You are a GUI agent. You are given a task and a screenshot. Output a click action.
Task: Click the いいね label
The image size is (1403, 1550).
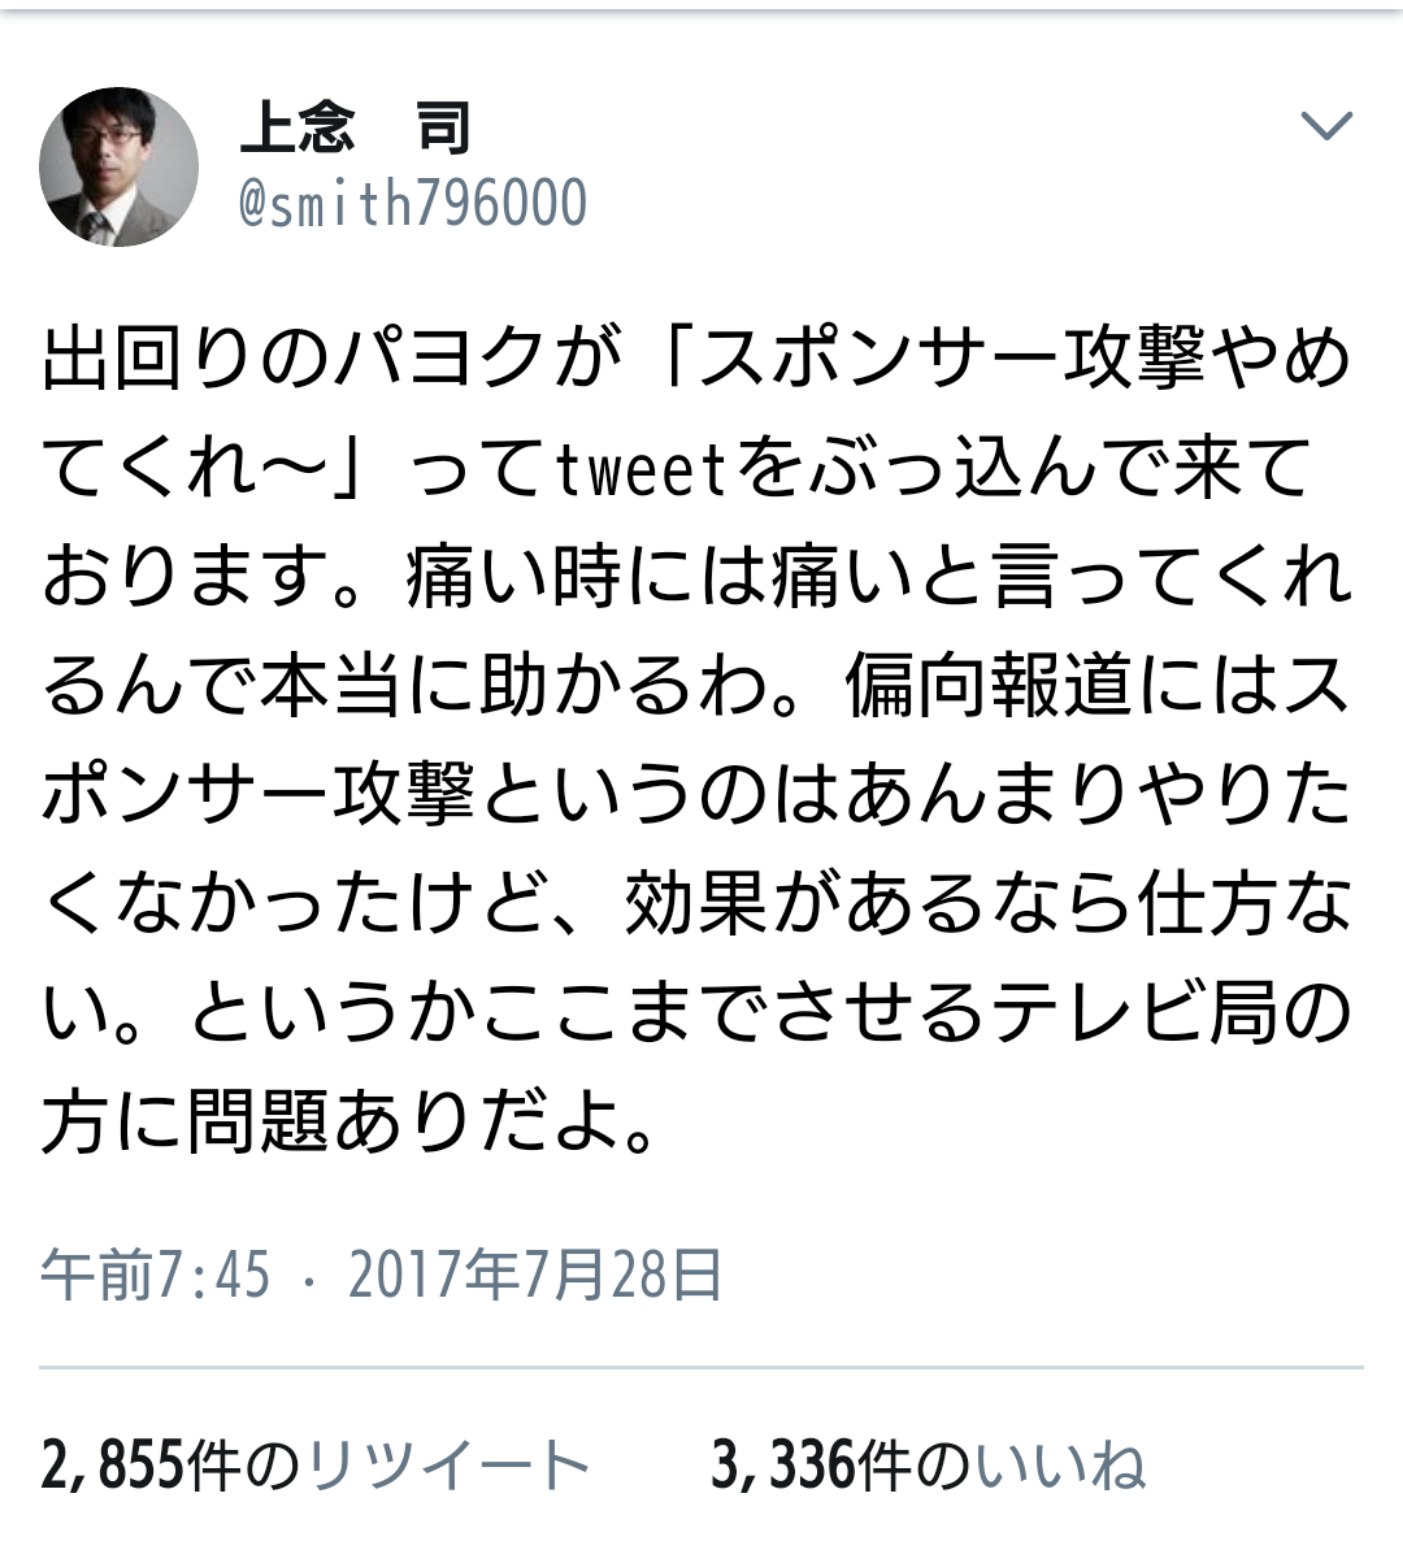1061,1466
